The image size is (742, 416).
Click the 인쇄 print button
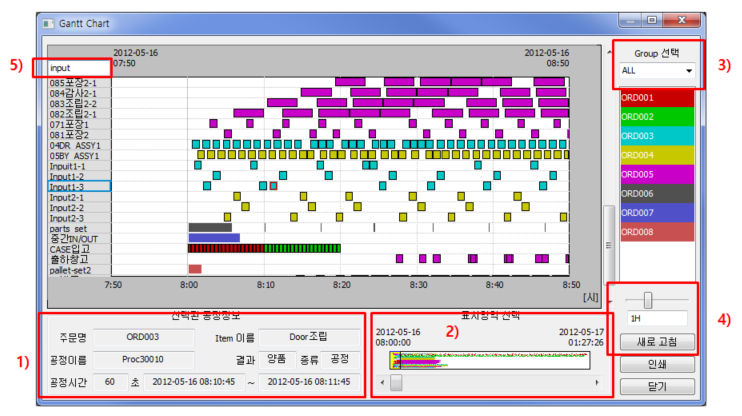656,365
